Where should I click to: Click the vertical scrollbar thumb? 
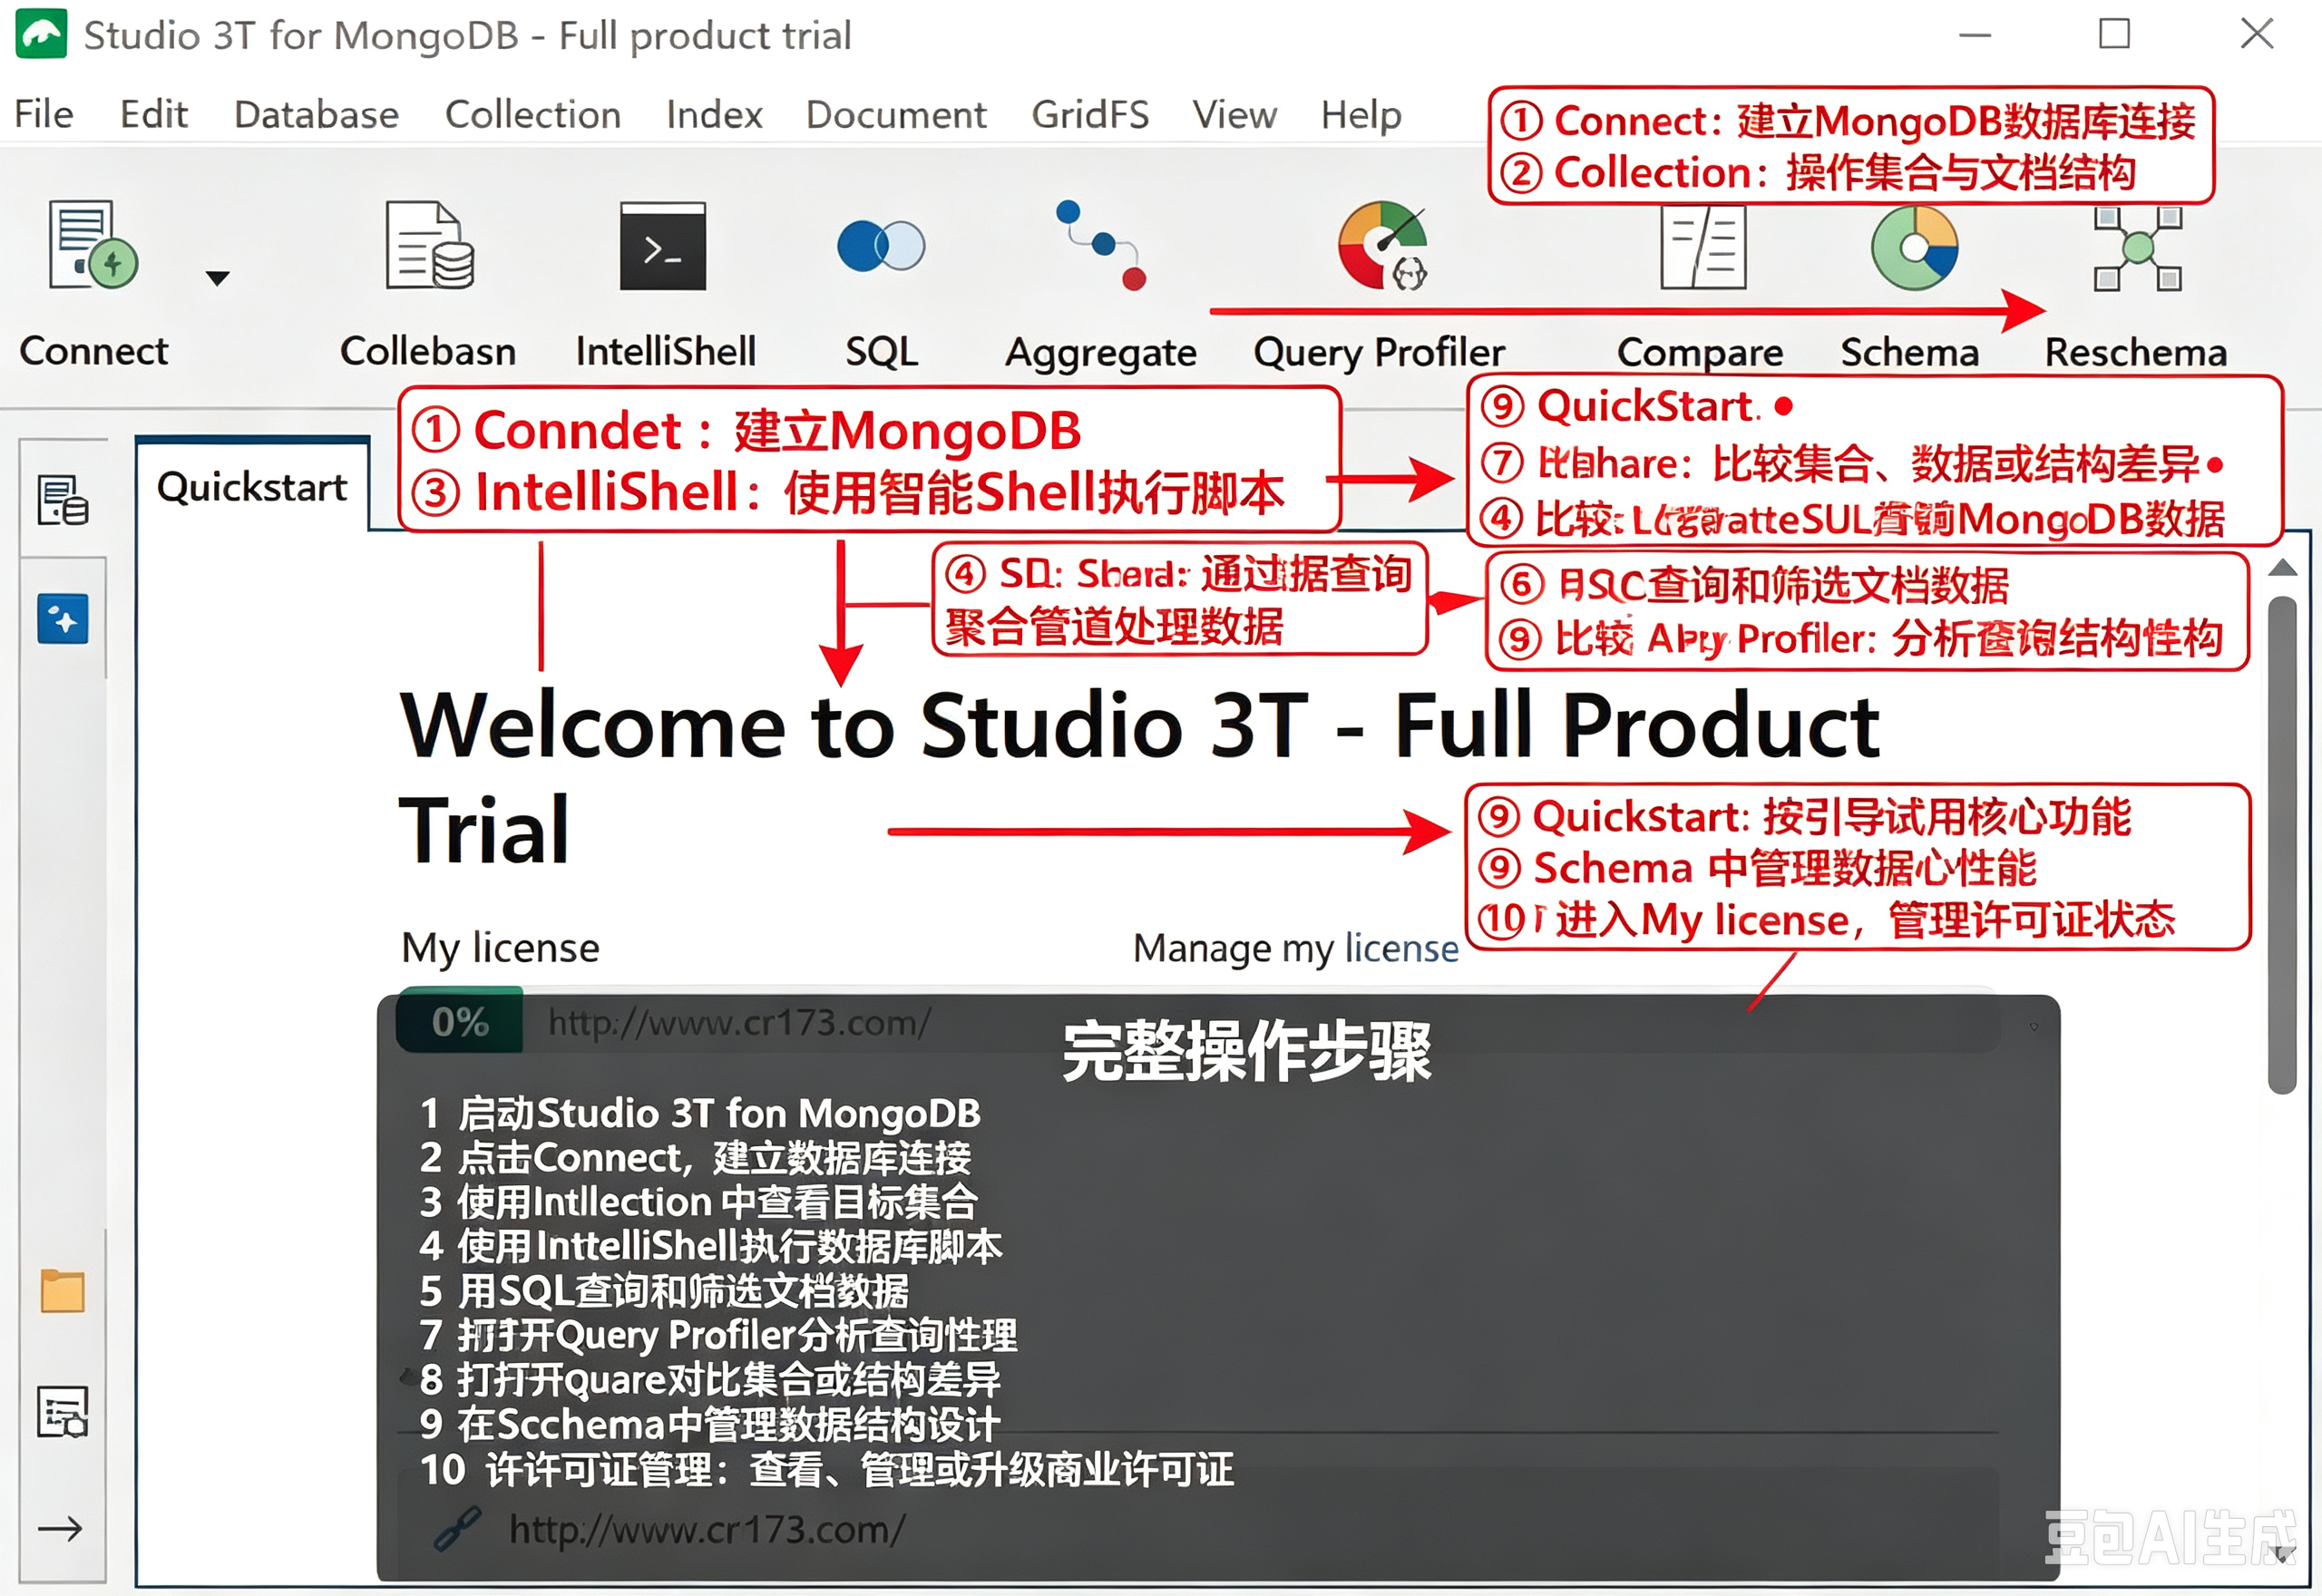point(2282,845)
